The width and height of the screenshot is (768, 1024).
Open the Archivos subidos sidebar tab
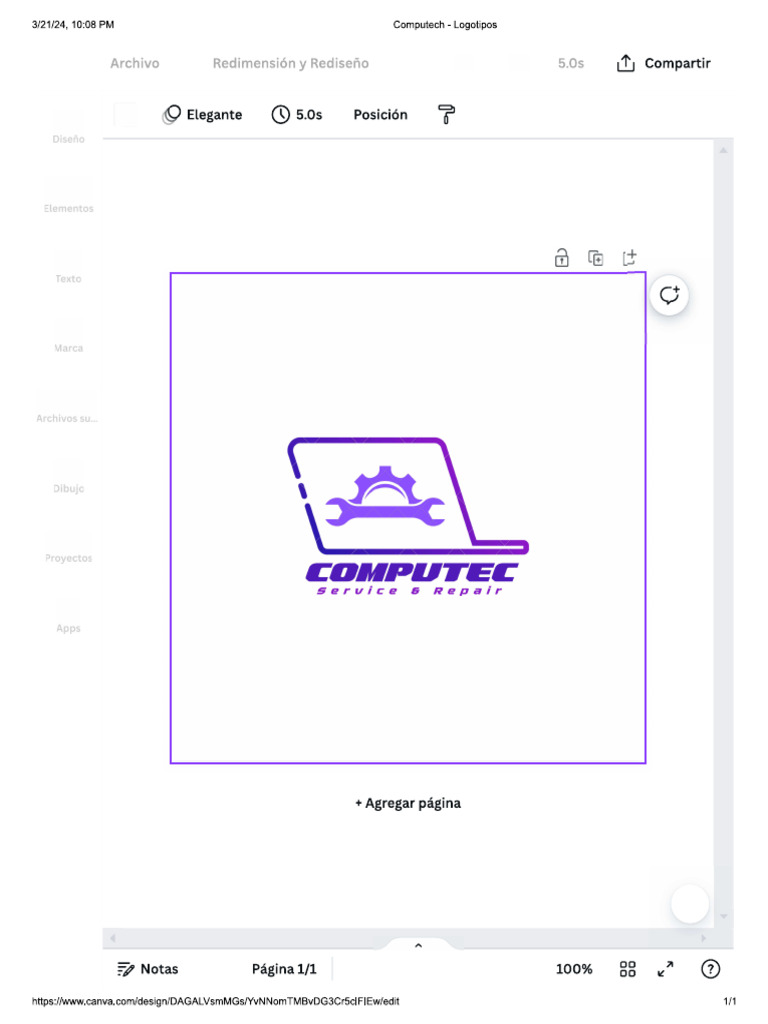67,418
